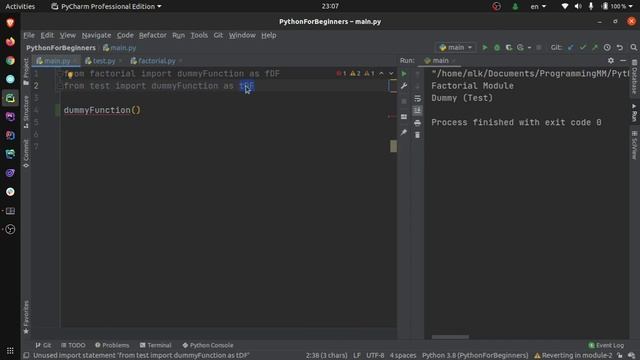Open Run panel settings gear
Image resolution: width=640 pixels, height=360 pixels.
[x=611, y=60]
